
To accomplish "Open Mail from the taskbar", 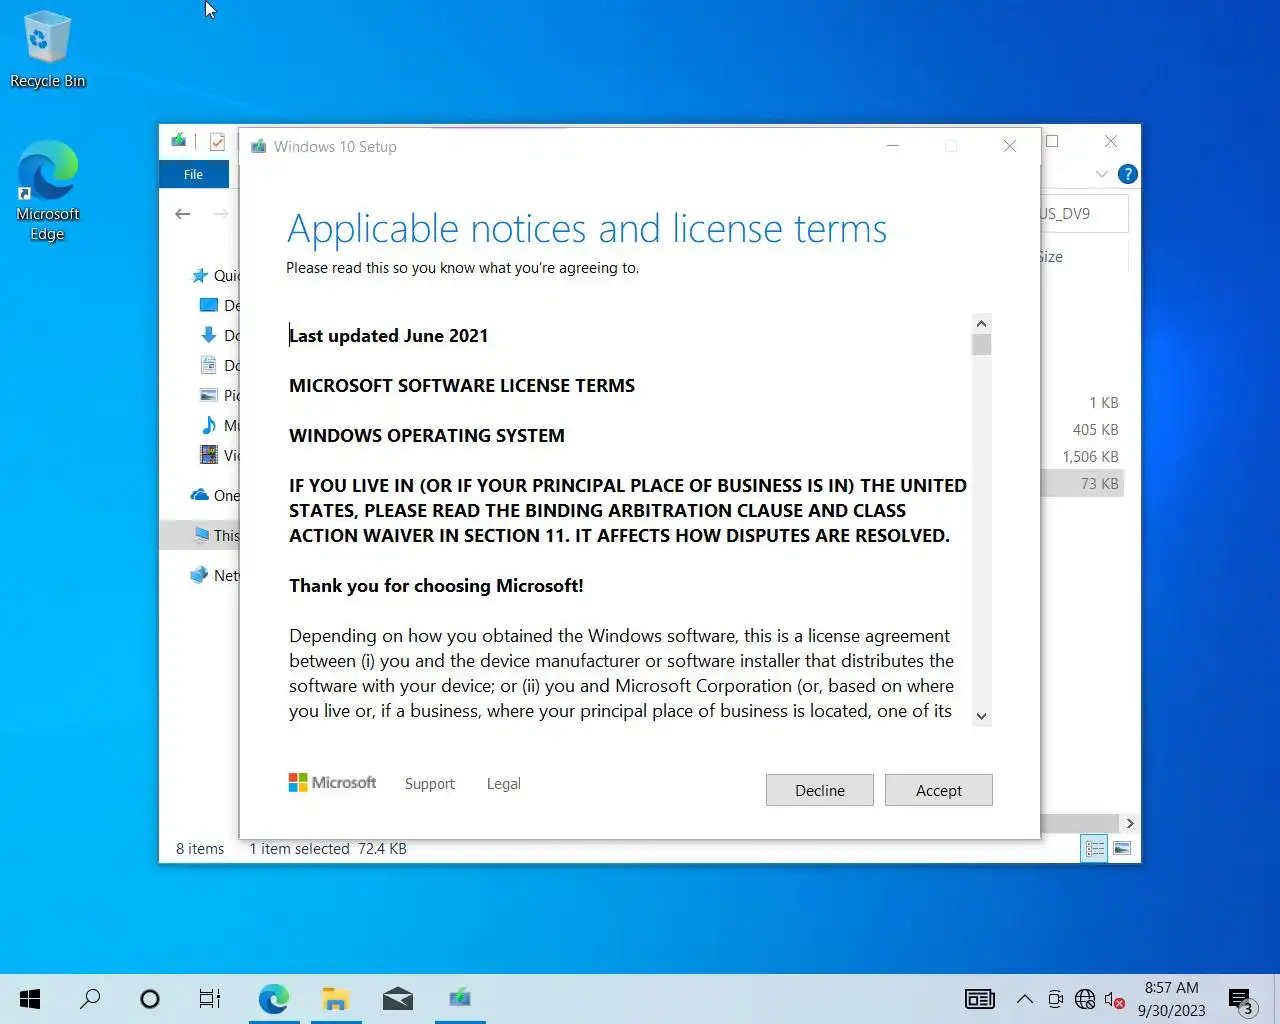I will click(x=397, y=998).
